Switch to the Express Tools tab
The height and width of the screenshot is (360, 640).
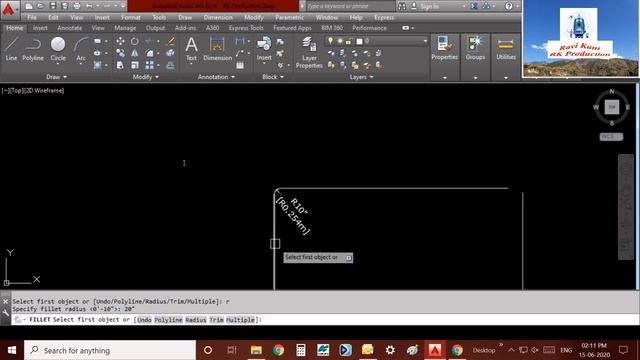(246, 28)
